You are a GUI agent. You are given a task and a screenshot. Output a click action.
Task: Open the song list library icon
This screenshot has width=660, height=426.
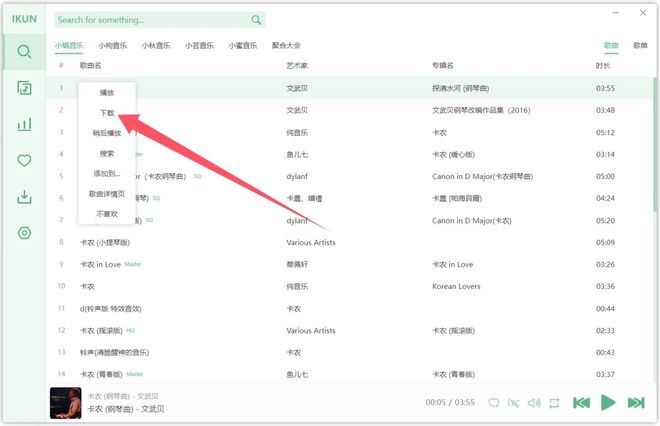coord(24,88)
